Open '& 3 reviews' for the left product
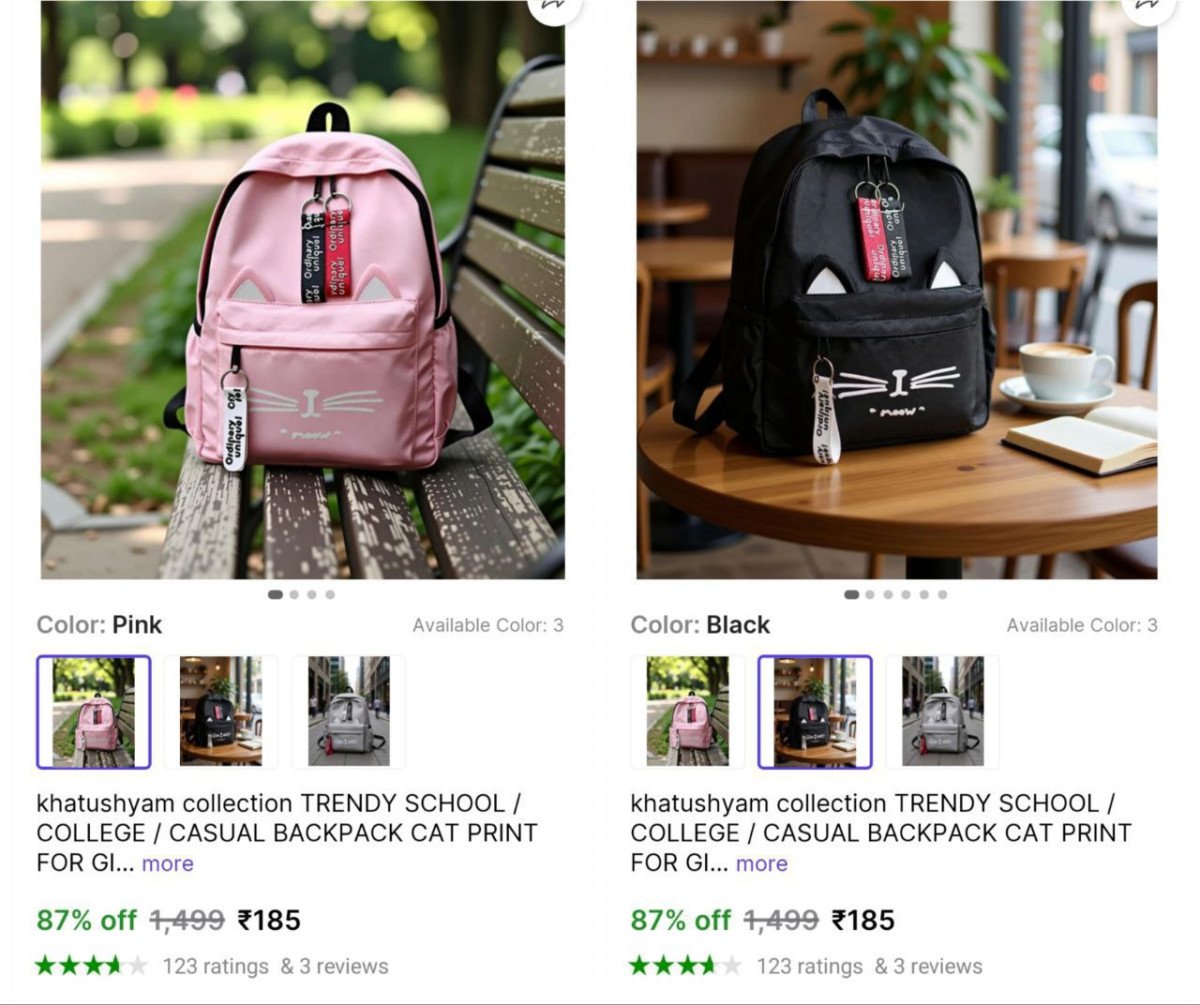This screenshot has height=1005, width=1200. [x=334, y=966]
